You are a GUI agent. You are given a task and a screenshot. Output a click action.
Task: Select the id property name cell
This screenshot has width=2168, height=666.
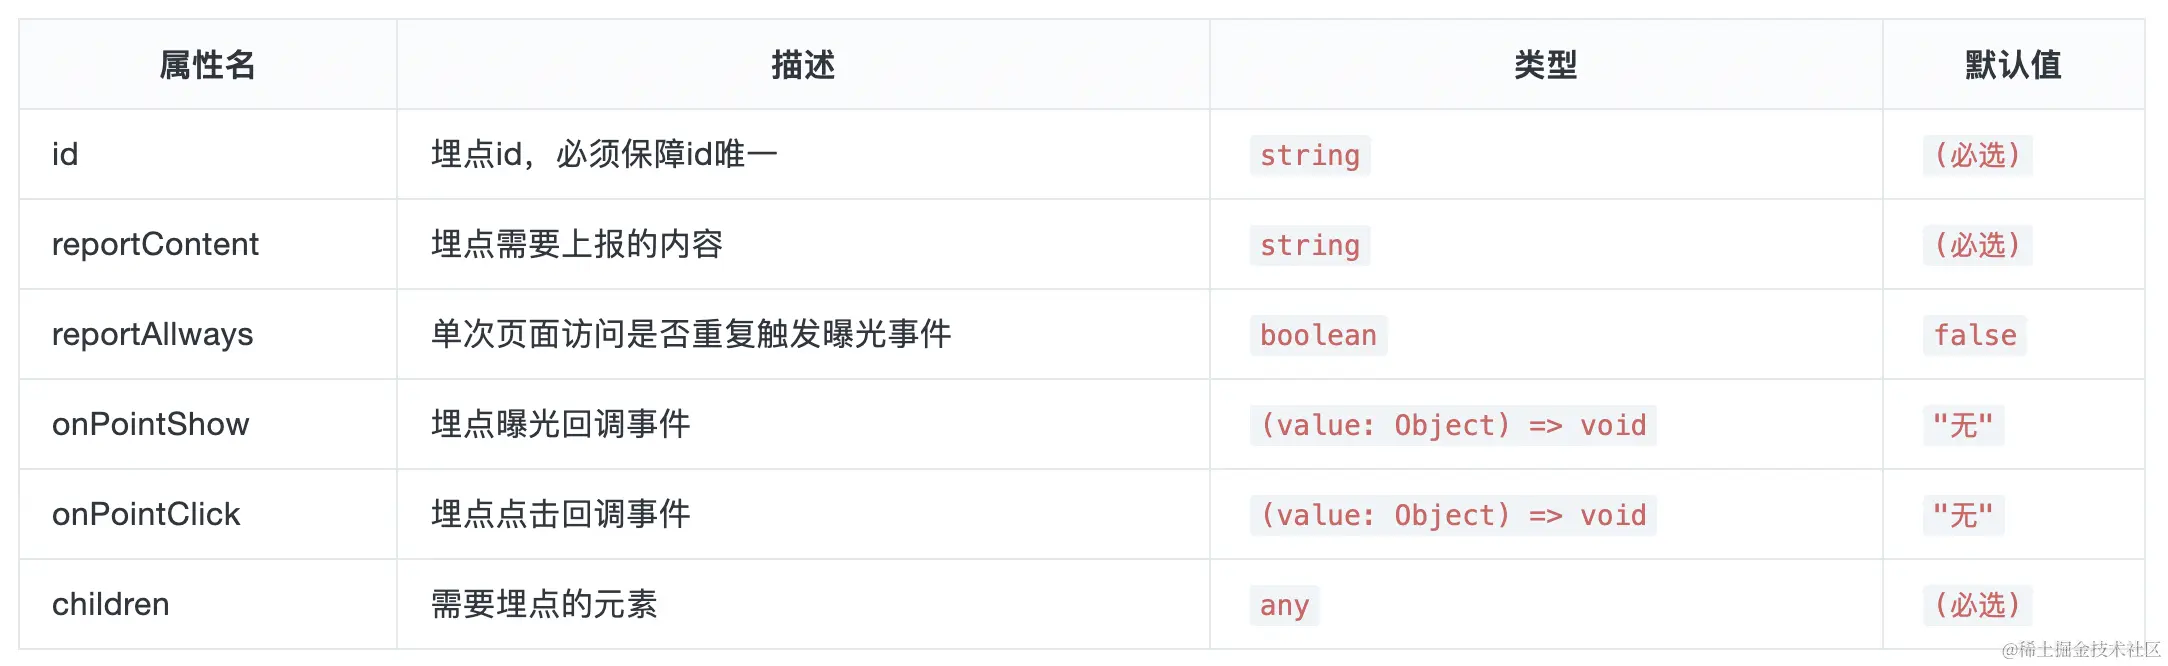65,155
